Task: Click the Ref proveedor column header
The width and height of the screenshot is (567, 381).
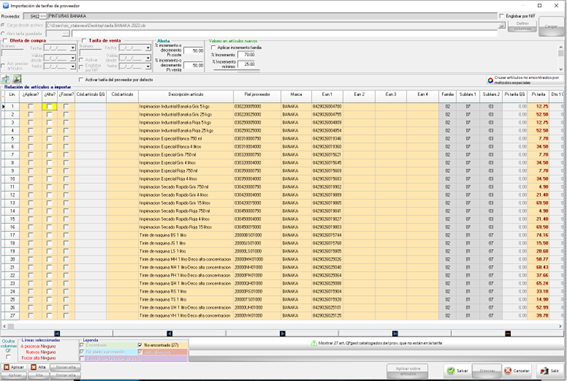Action: tap(257, 96)
